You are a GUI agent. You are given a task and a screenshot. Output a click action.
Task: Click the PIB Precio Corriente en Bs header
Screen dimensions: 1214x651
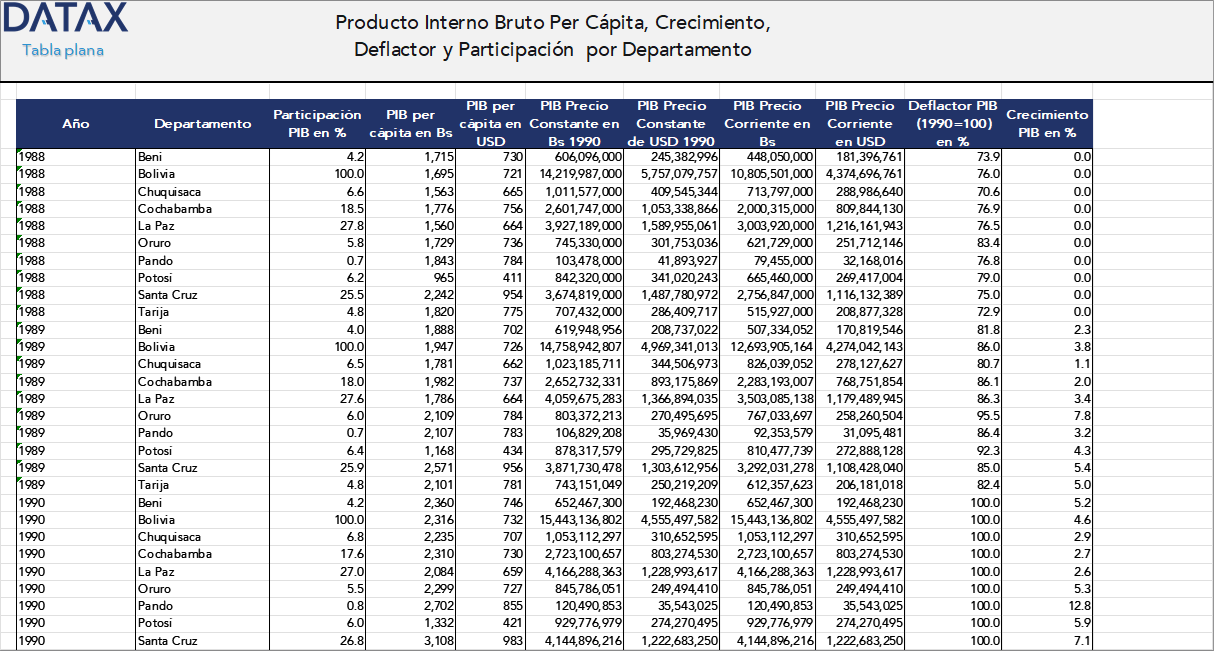point(767,124)
